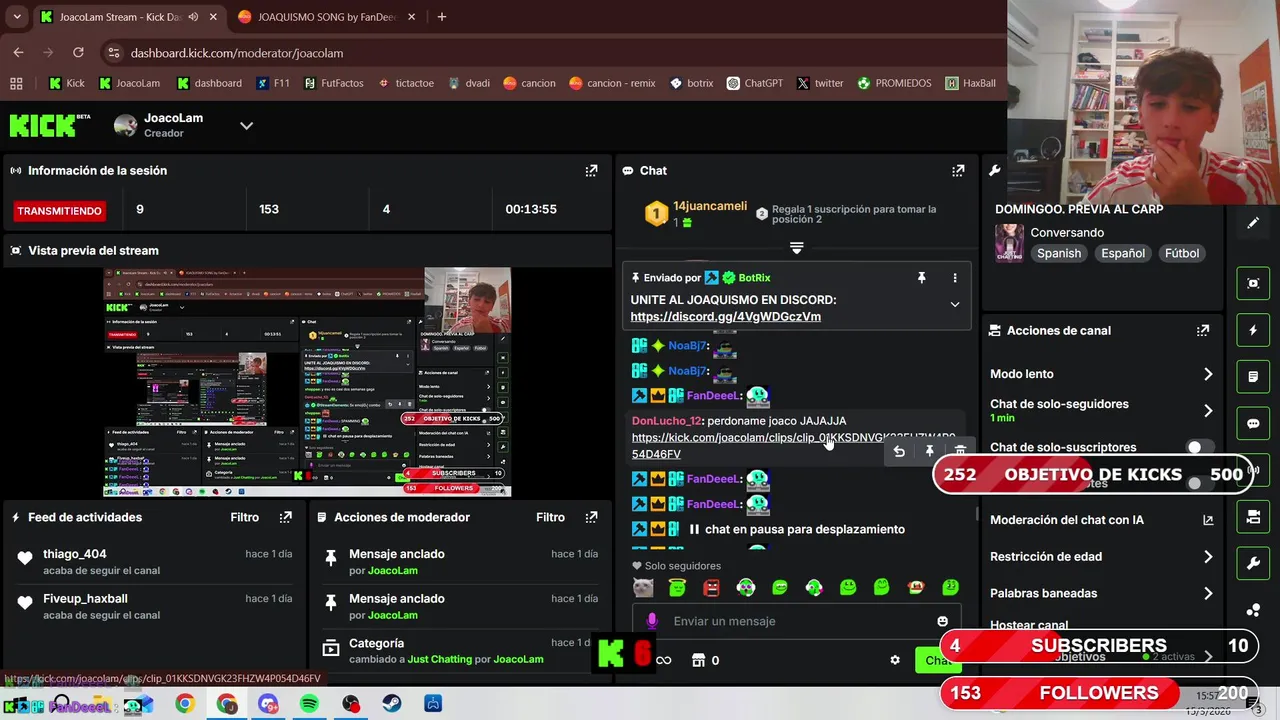Screen dimensions: 1280x720
Task: Click the green Chat send button
Action: [x=938, y=660]
